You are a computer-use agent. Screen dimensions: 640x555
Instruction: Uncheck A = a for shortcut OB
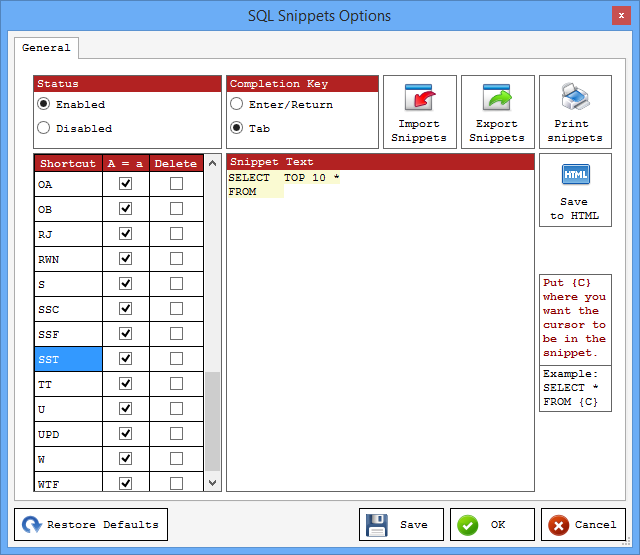click(x=125, y=209)
